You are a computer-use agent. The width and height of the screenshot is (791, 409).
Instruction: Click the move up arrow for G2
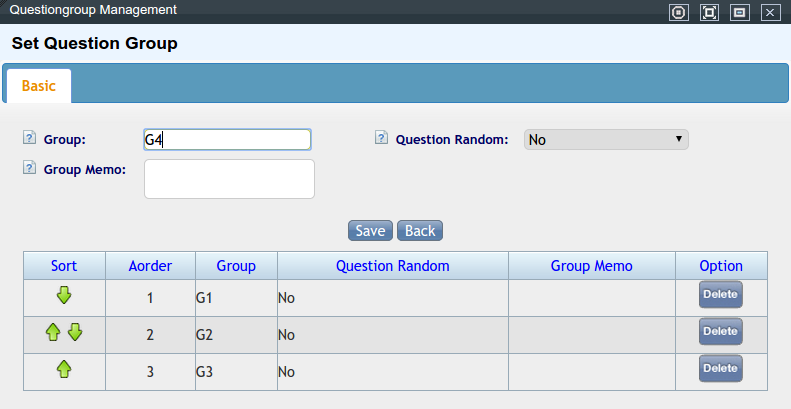[54, 332]
